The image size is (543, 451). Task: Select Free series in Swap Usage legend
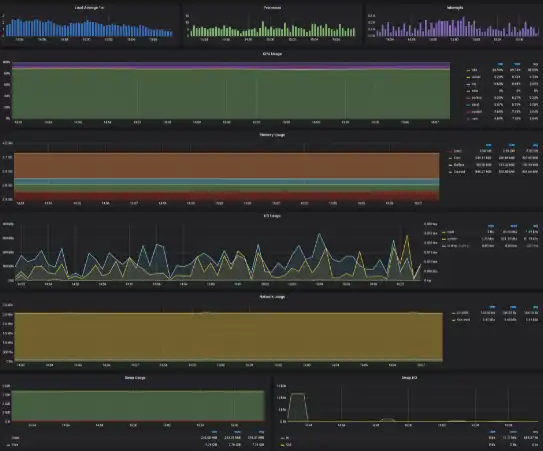(15, 445)
